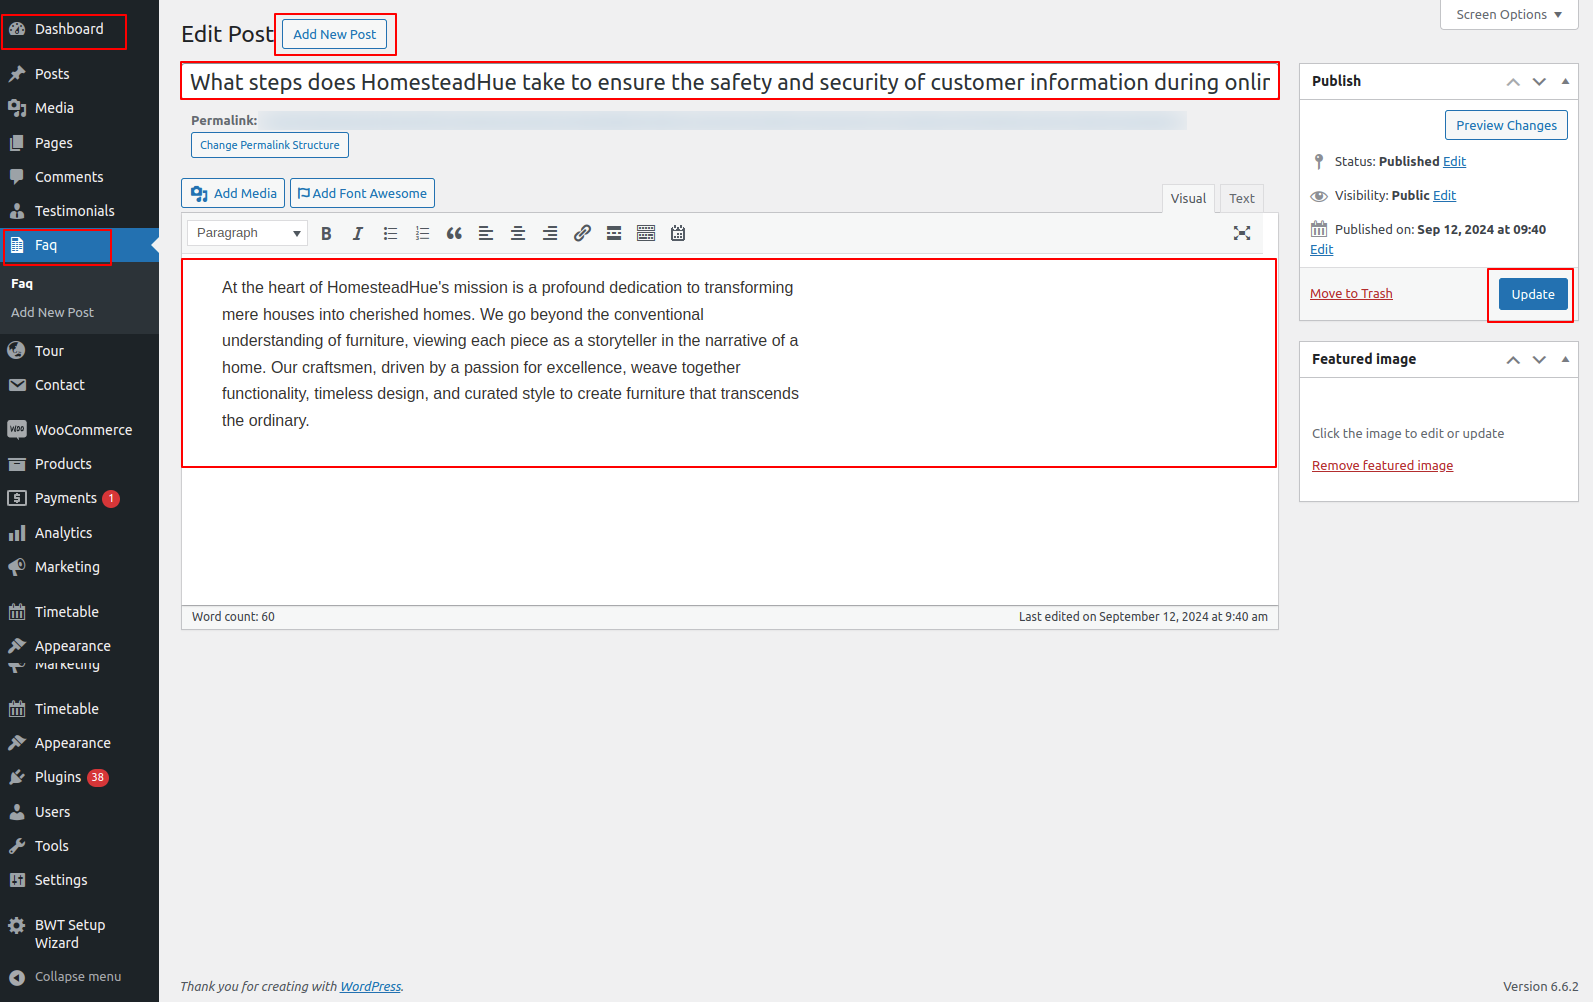This screenshot has width=1593, height=1002.
Task: Toggle bold formatting in the editor toolbar
Action: [326, 233]
